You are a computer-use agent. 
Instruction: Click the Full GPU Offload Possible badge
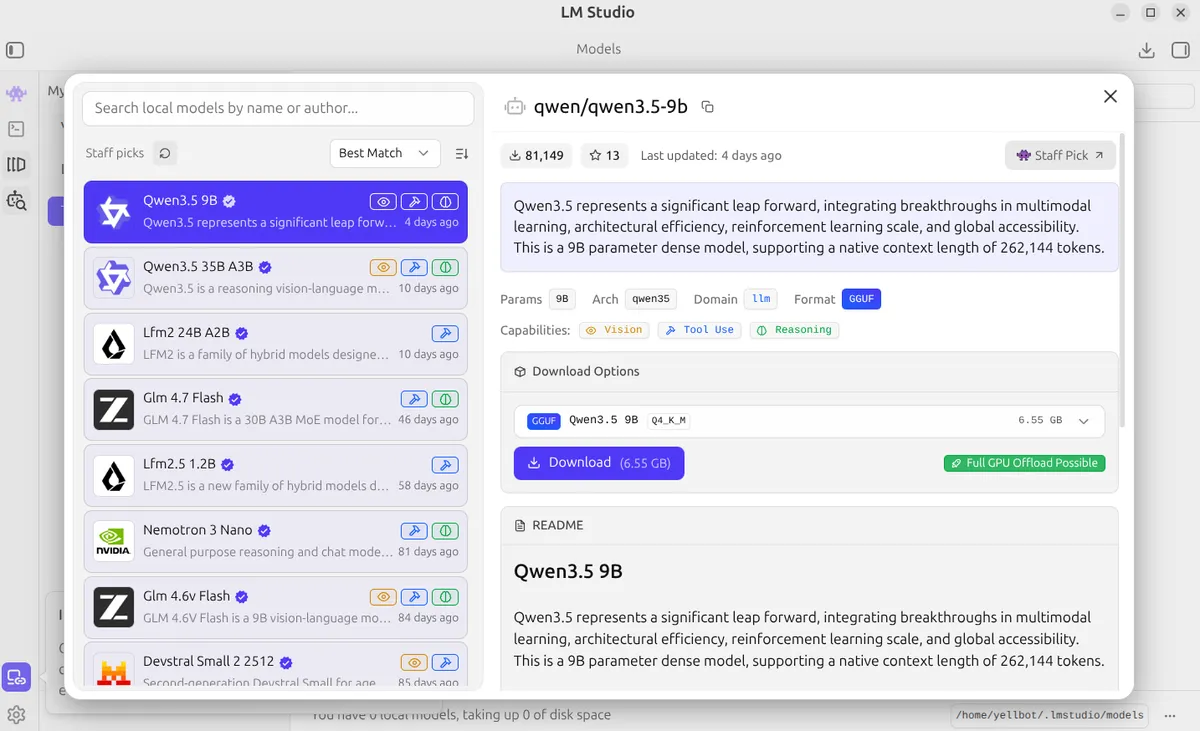[x=1024, y=463]
